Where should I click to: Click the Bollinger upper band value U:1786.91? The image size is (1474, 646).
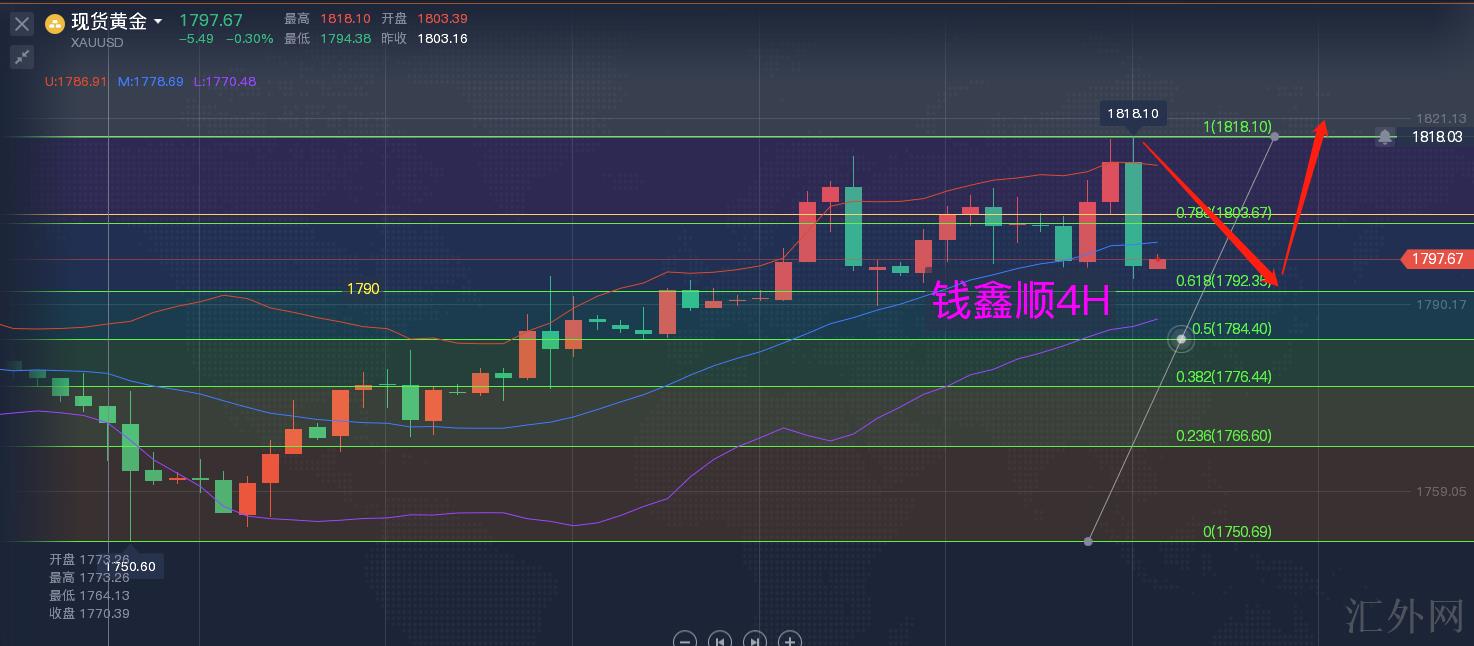[76, 81]
